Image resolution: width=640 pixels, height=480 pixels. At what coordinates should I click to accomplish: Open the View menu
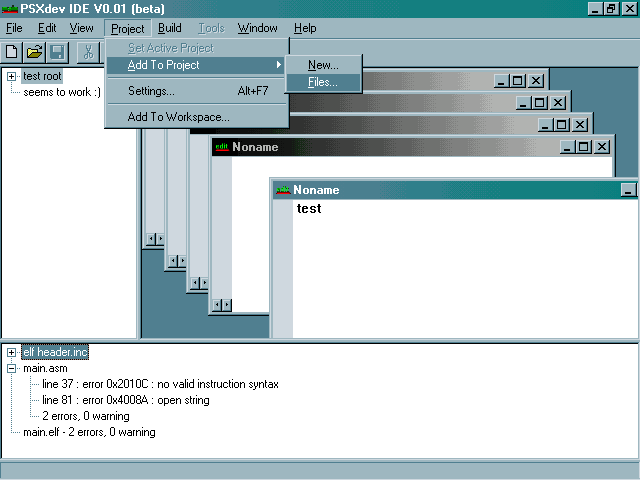tap(81, 28)
